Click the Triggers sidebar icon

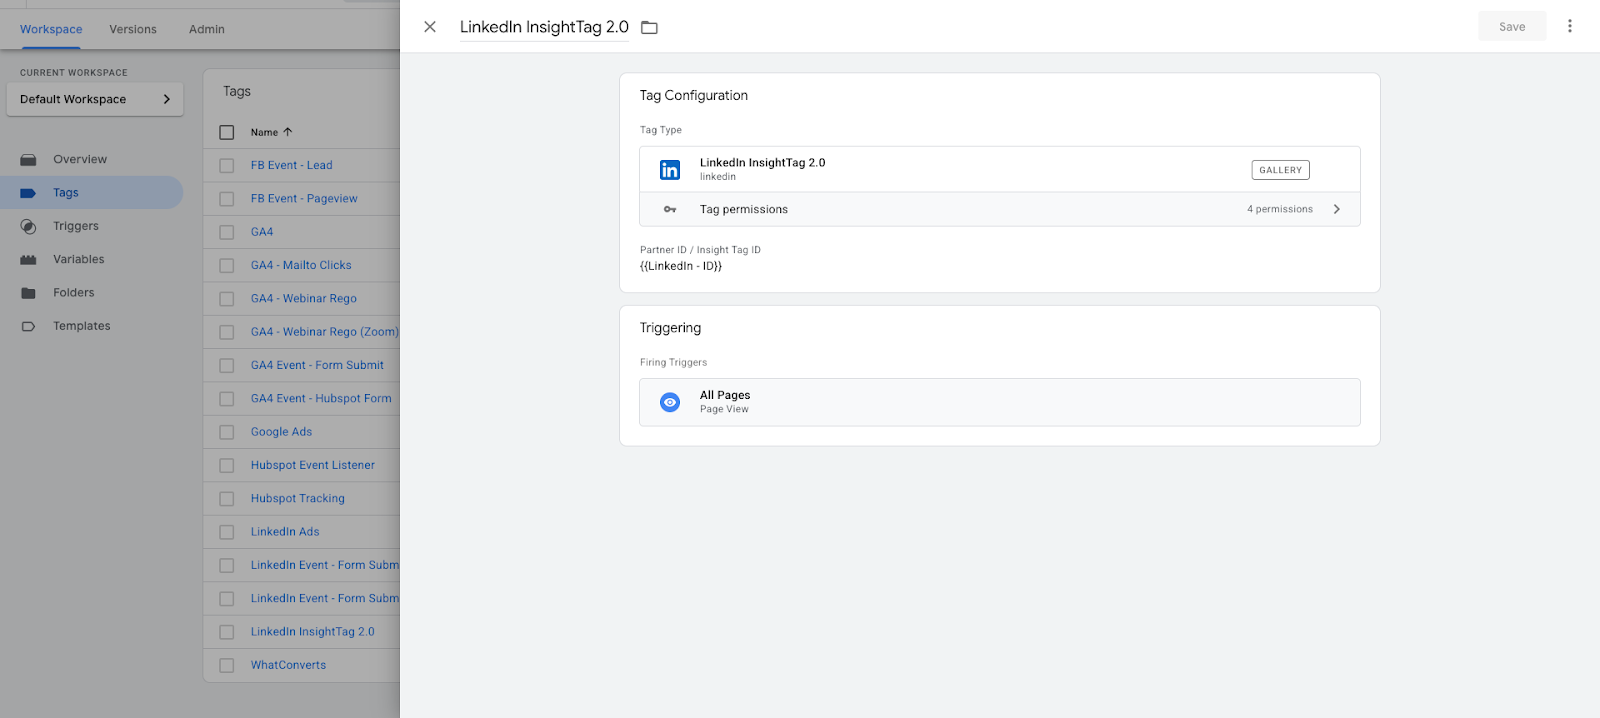28,227
